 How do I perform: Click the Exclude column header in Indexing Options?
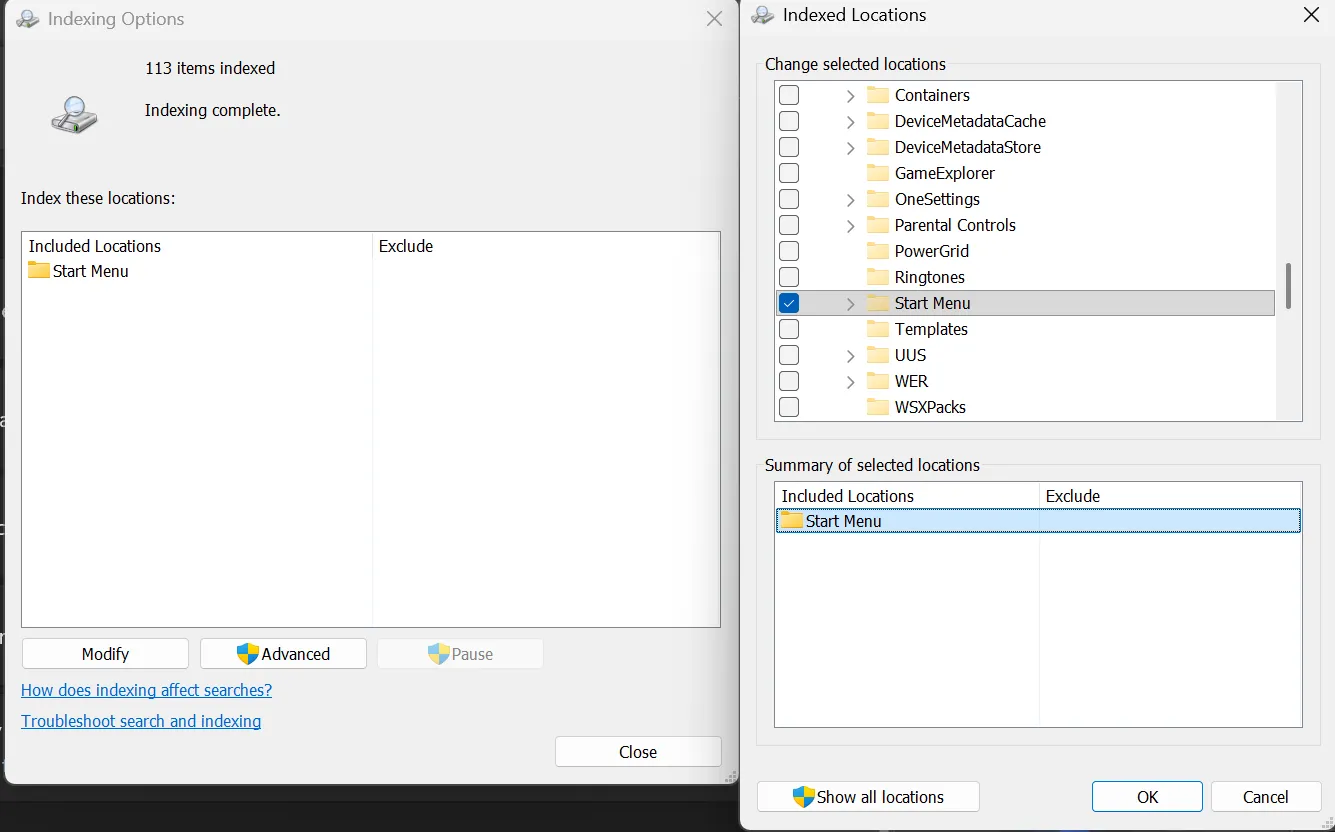(x=546, y=246)
